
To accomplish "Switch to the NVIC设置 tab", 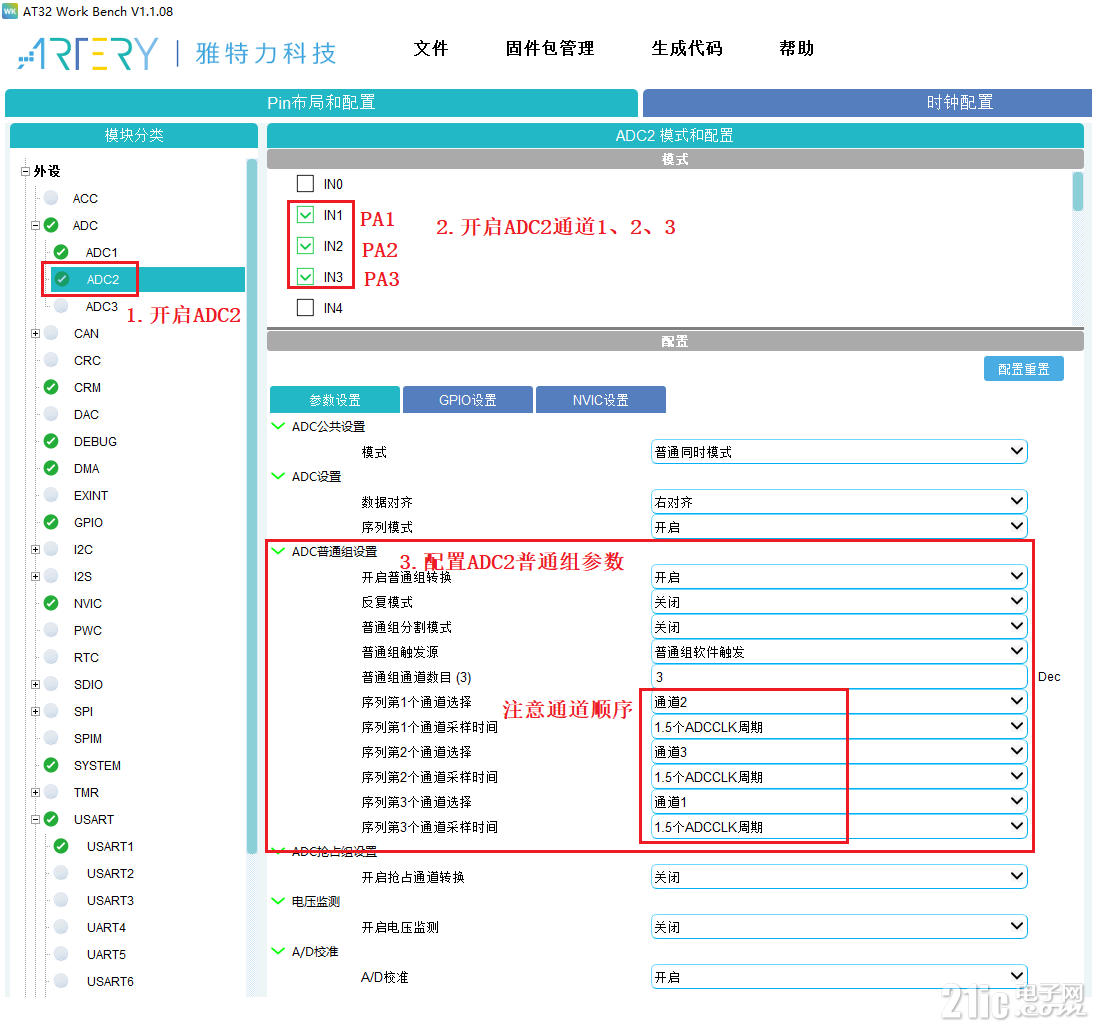I will point(601,400).
